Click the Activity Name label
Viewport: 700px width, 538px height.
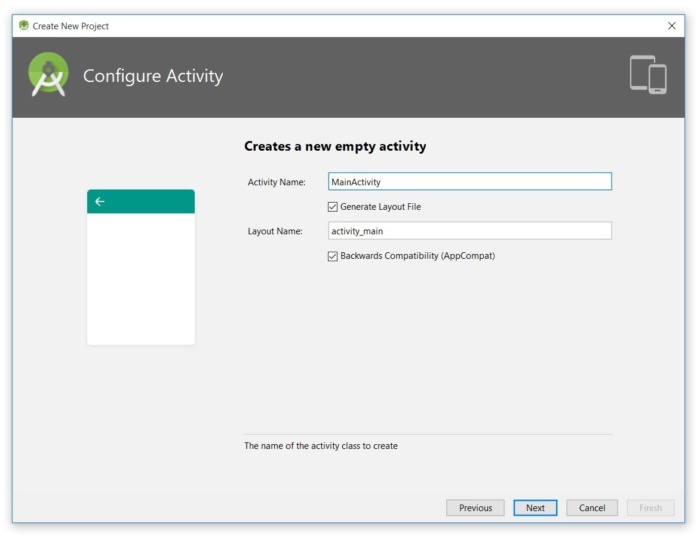pos(276,182)
